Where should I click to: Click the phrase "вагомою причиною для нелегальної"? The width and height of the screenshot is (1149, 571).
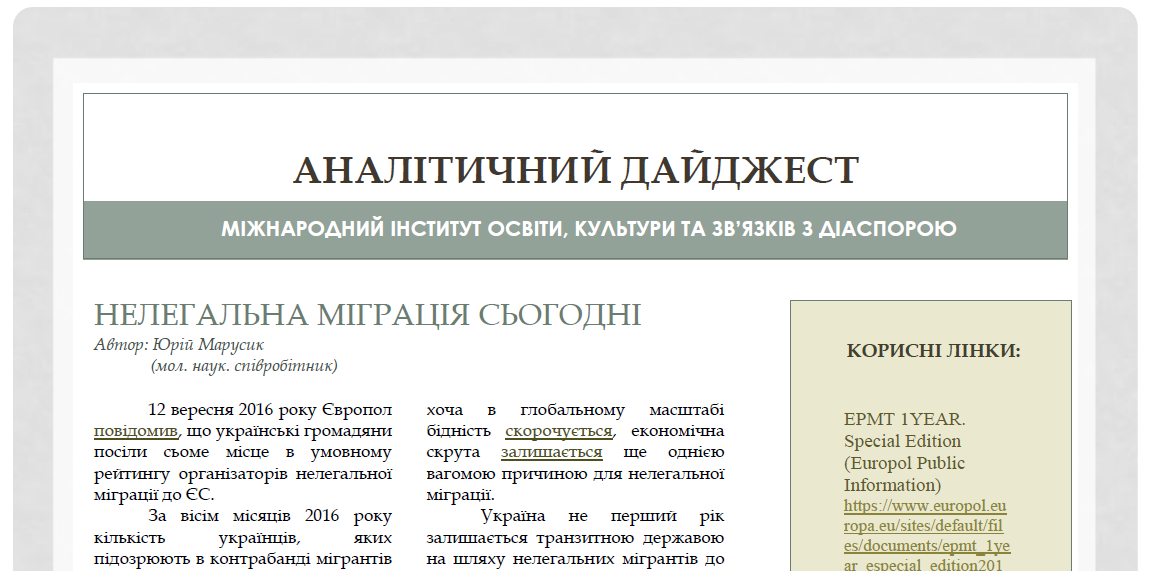(575, 474)
